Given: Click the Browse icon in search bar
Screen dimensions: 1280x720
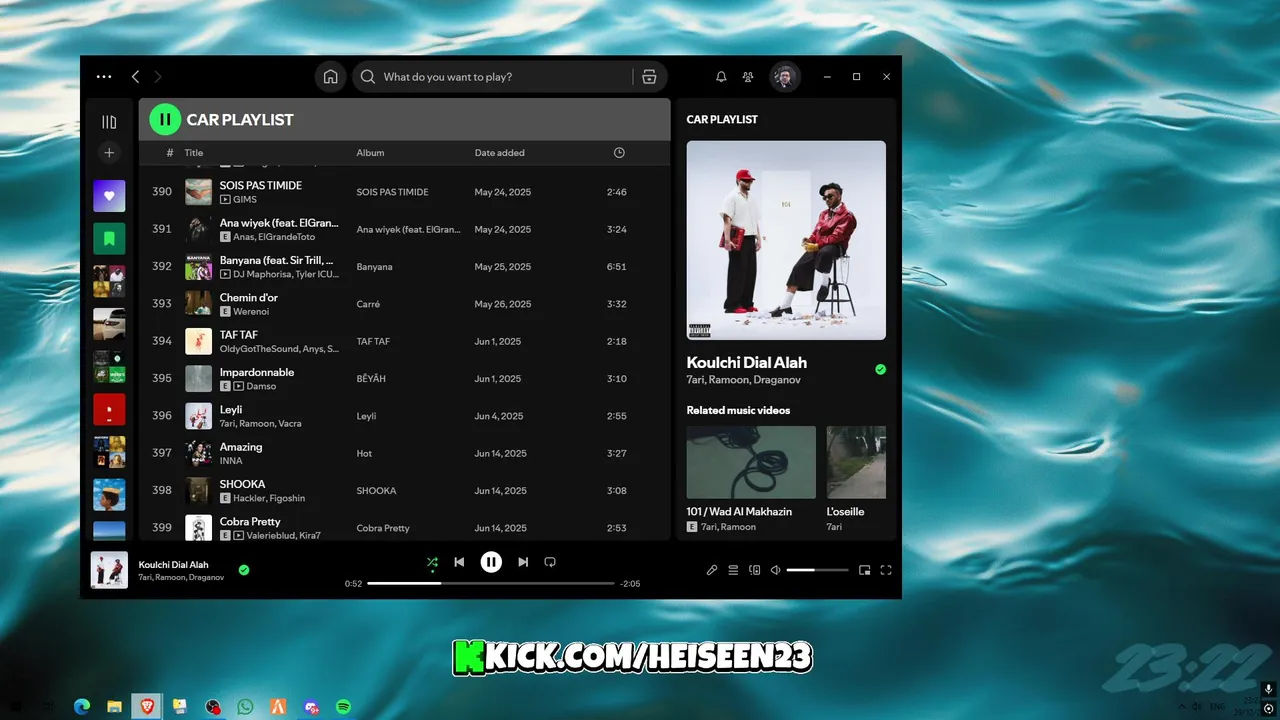Looking at the screenshot, I should [x=649, y=77].
